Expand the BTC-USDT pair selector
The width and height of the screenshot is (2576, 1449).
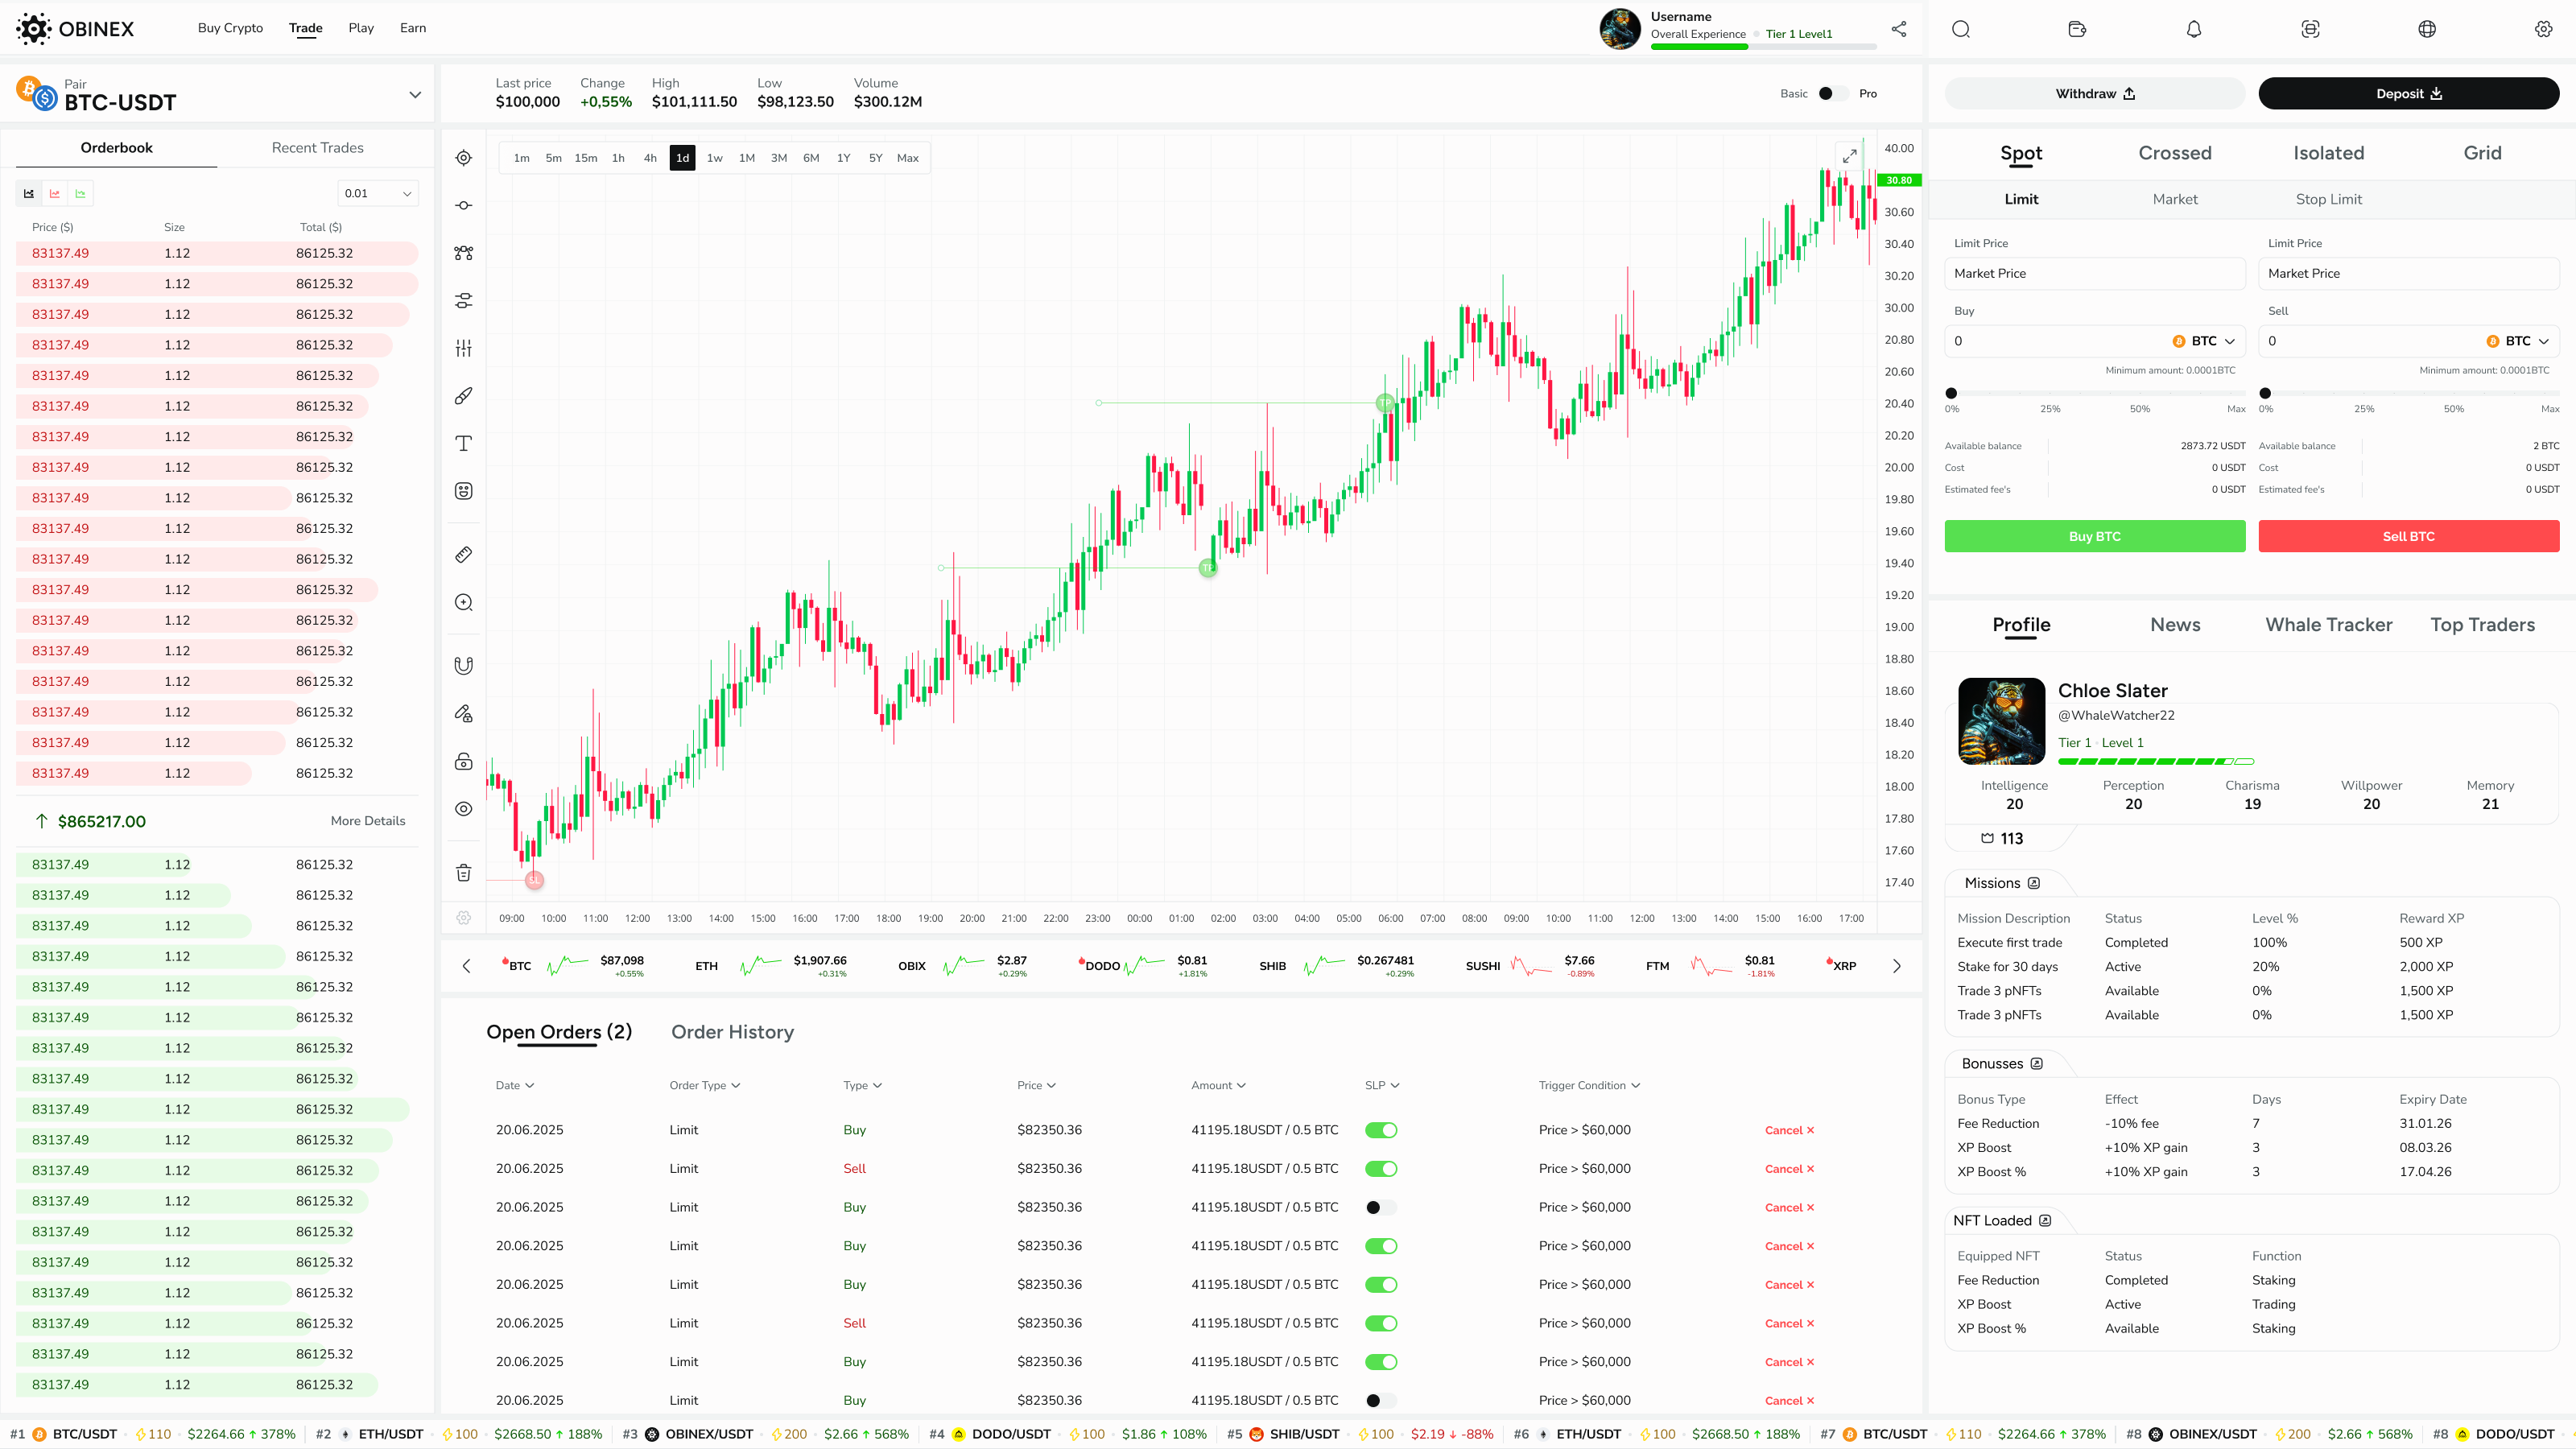[415, 94]
